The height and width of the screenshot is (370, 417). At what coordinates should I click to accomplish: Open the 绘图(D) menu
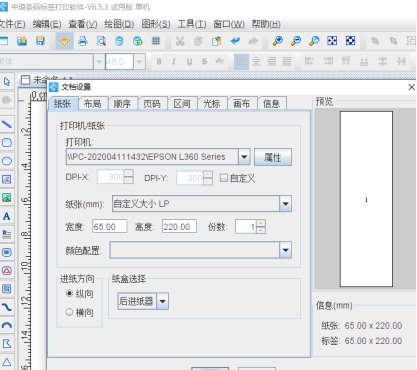[x=119, y=24]
